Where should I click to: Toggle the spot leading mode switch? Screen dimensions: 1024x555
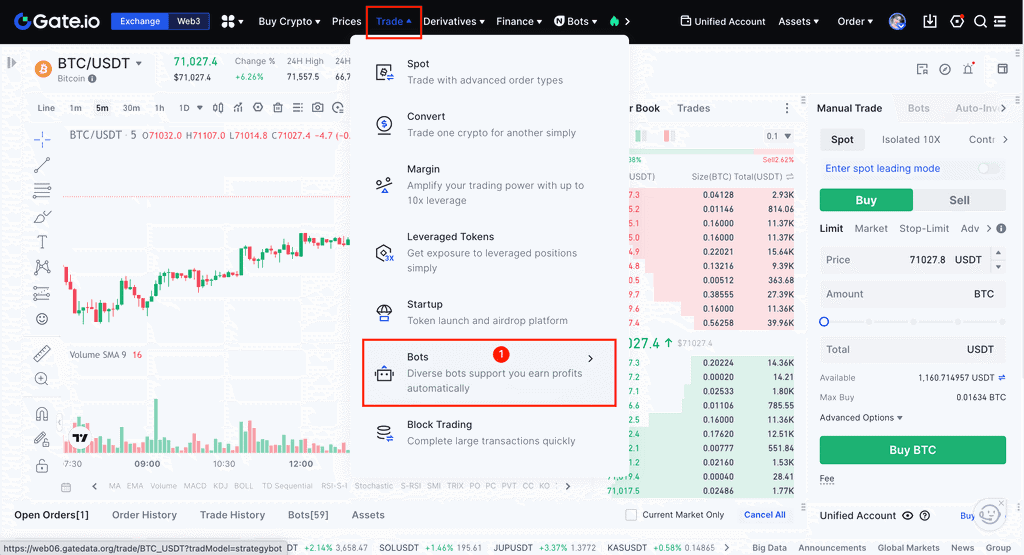[988, 169]
